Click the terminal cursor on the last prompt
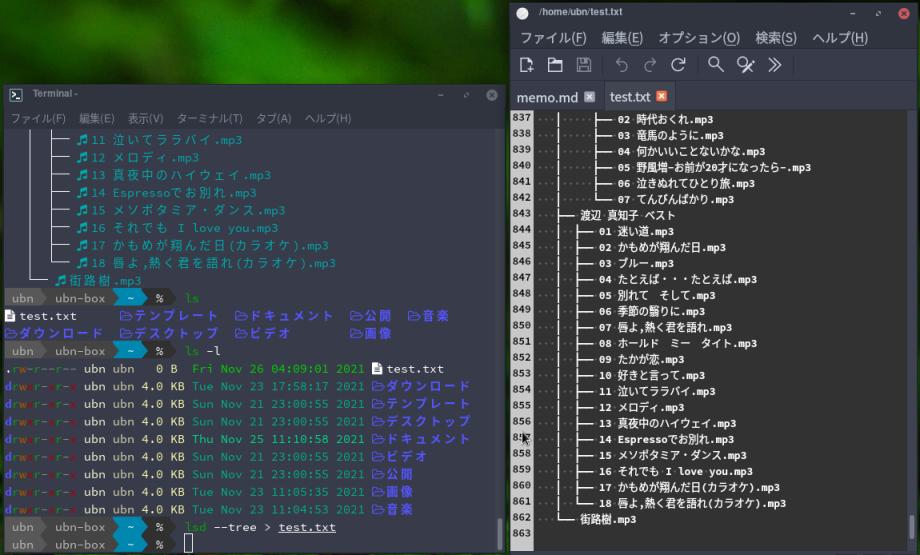 tap(188, 544)
